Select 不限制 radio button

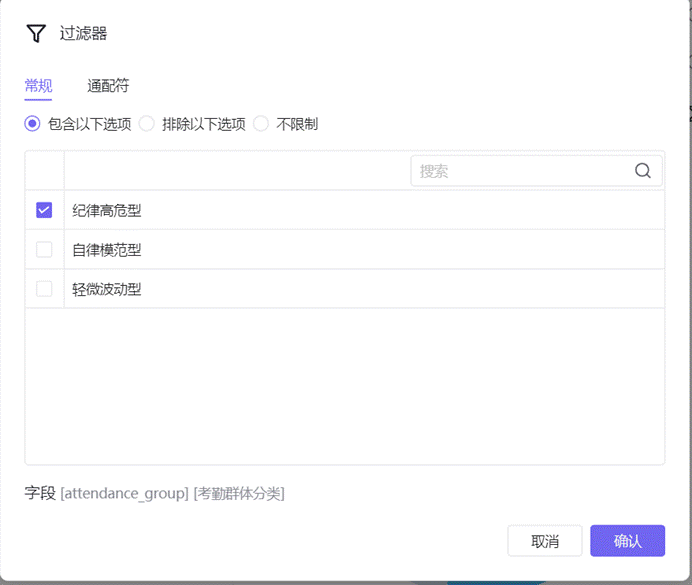[x=261, y=124]
